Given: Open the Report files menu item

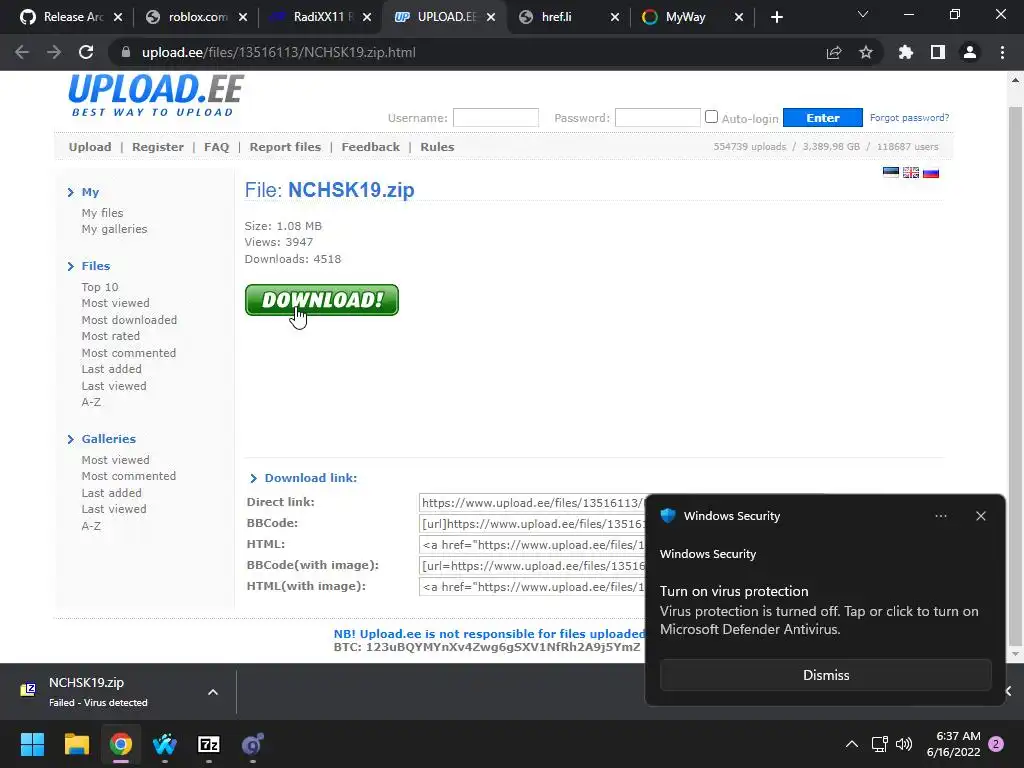Looking at the screenshot, I should [x=285, y=147].
